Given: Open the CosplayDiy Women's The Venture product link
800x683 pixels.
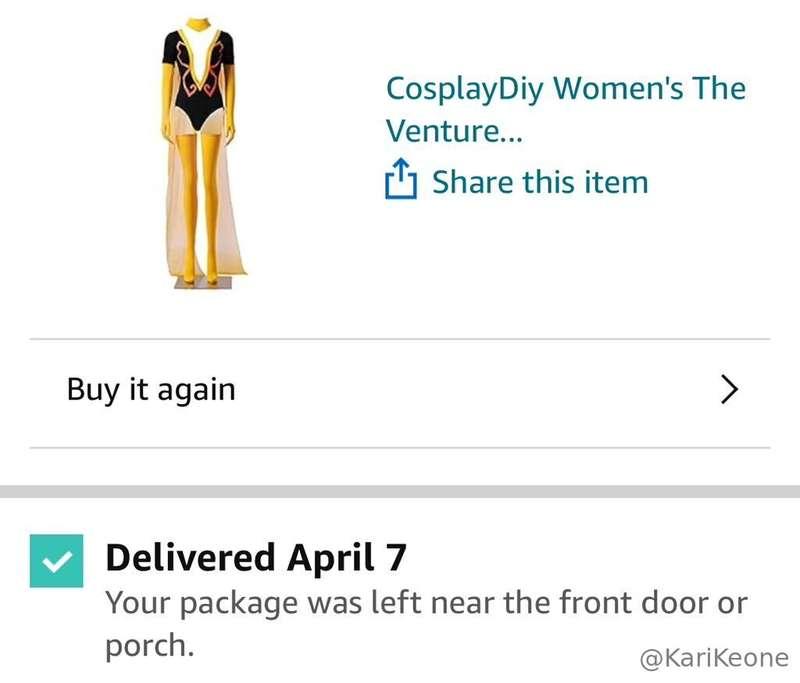Looking at the screenshot, I should [x=565, y=109].
